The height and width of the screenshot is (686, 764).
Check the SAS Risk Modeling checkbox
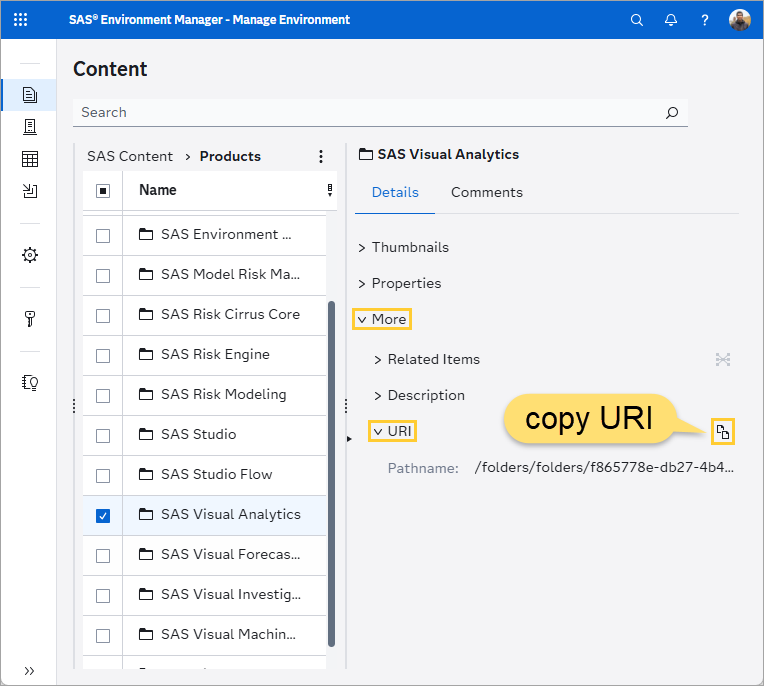[103, 396]
